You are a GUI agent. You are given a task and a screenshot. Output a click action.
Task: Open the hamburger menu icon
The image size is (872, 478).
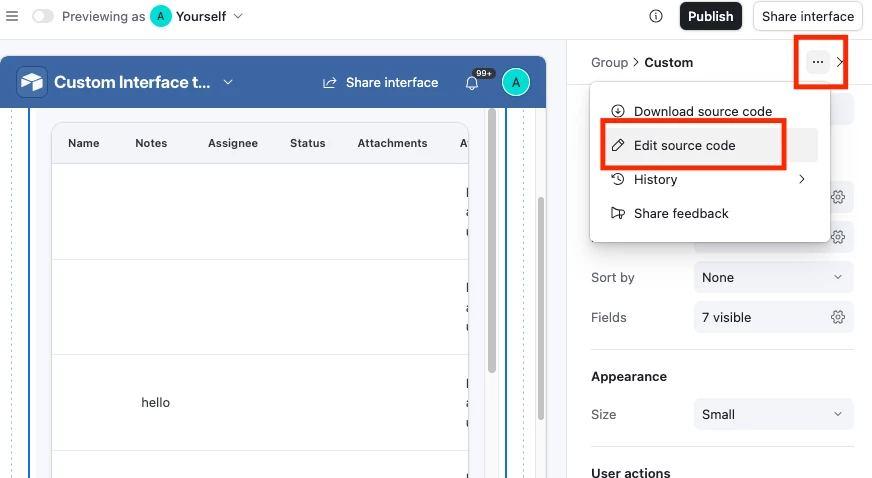pyautogui.click(x=12, y=16)
